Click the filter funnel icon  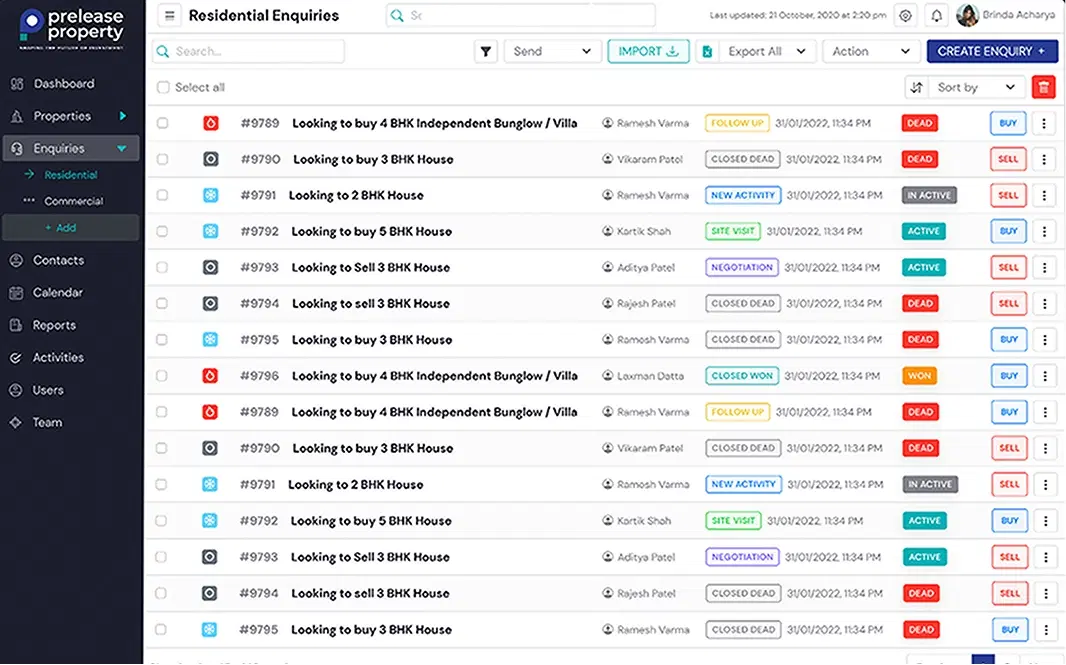click(486, 52)
